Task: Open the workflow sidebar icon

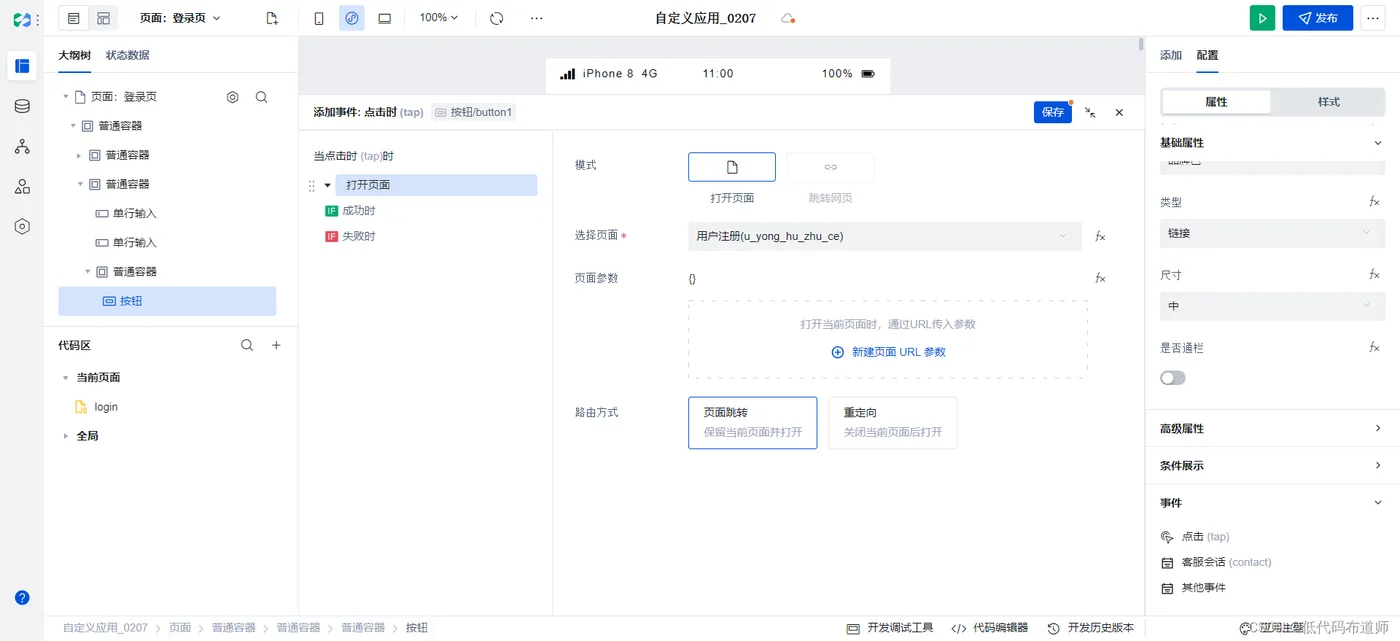Action: (22, 146)
